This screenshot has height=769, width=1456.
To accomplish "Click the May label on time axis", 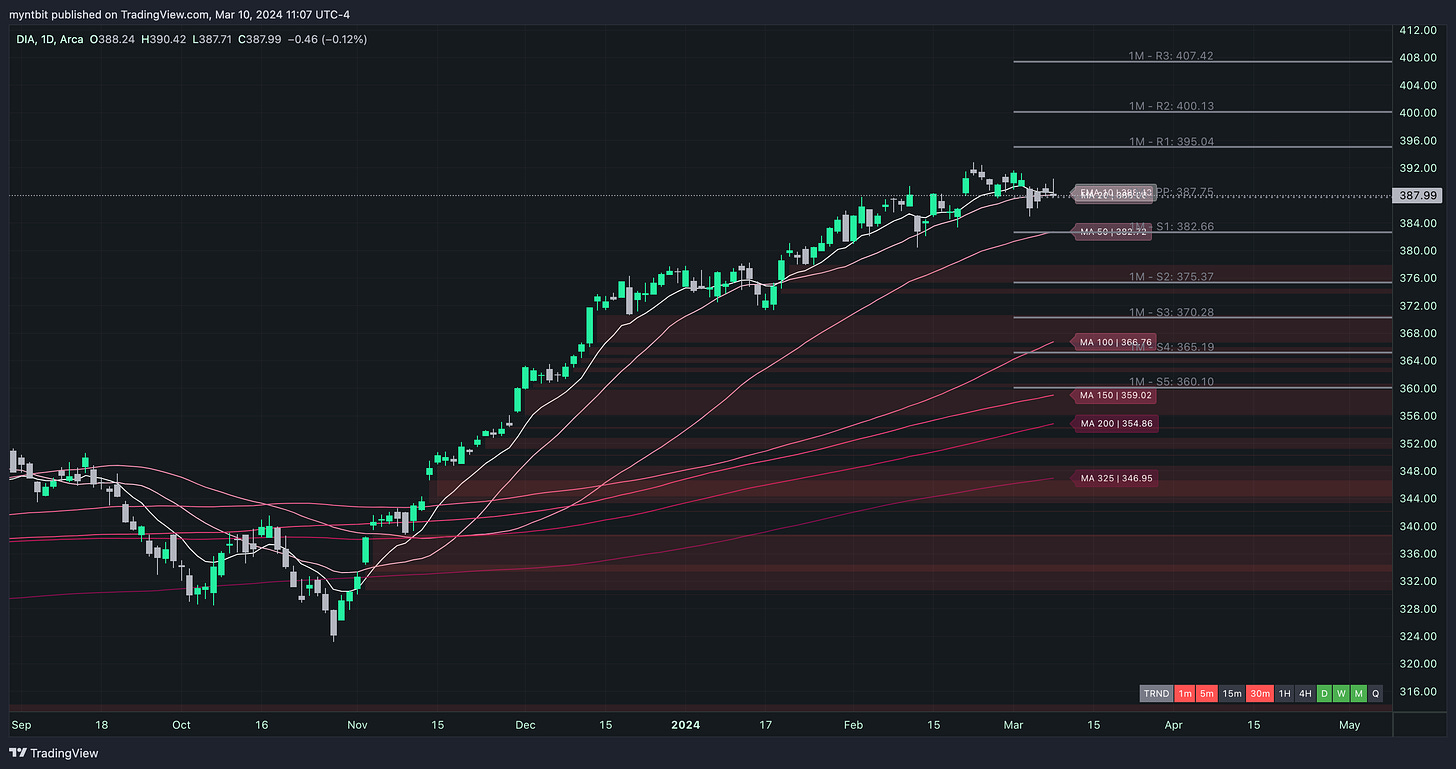I will tap(1350, 724).
